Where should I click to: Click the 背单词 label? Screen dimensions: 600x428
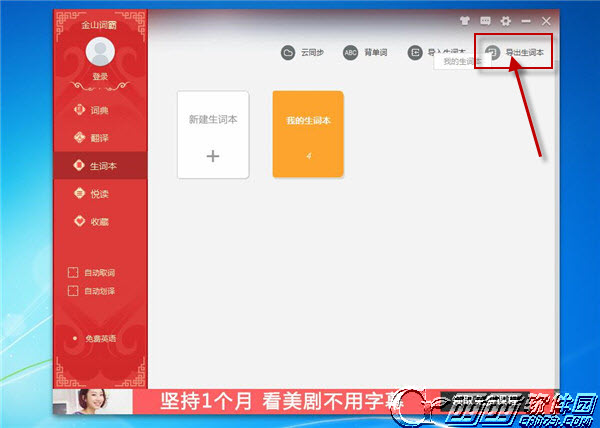(376, 52)
